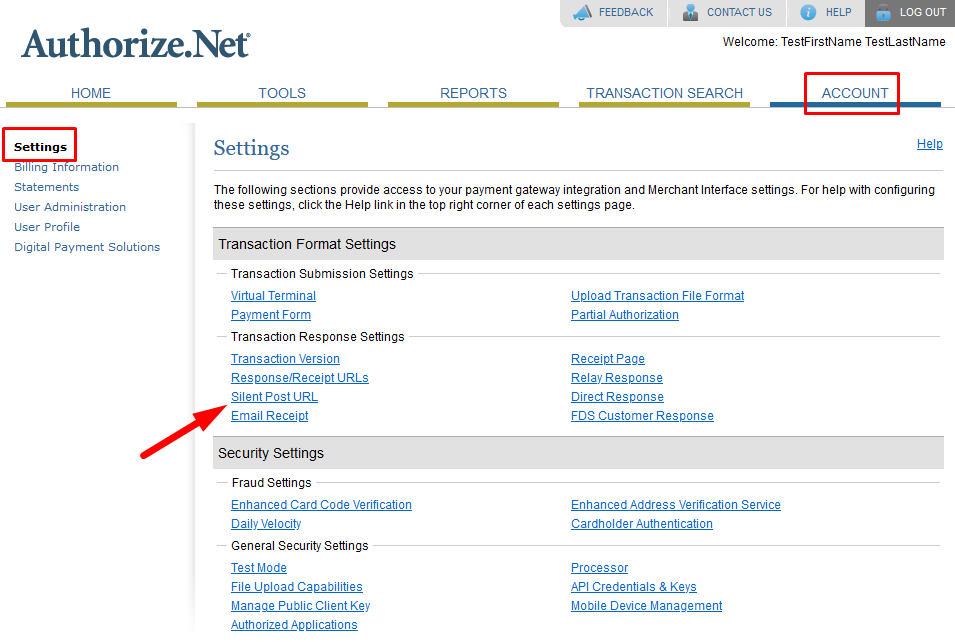Image resolution: width=955 pixels, height=642 pixels.
Task: Click the Virtual Terminal link
Action: tap(273, 296)
